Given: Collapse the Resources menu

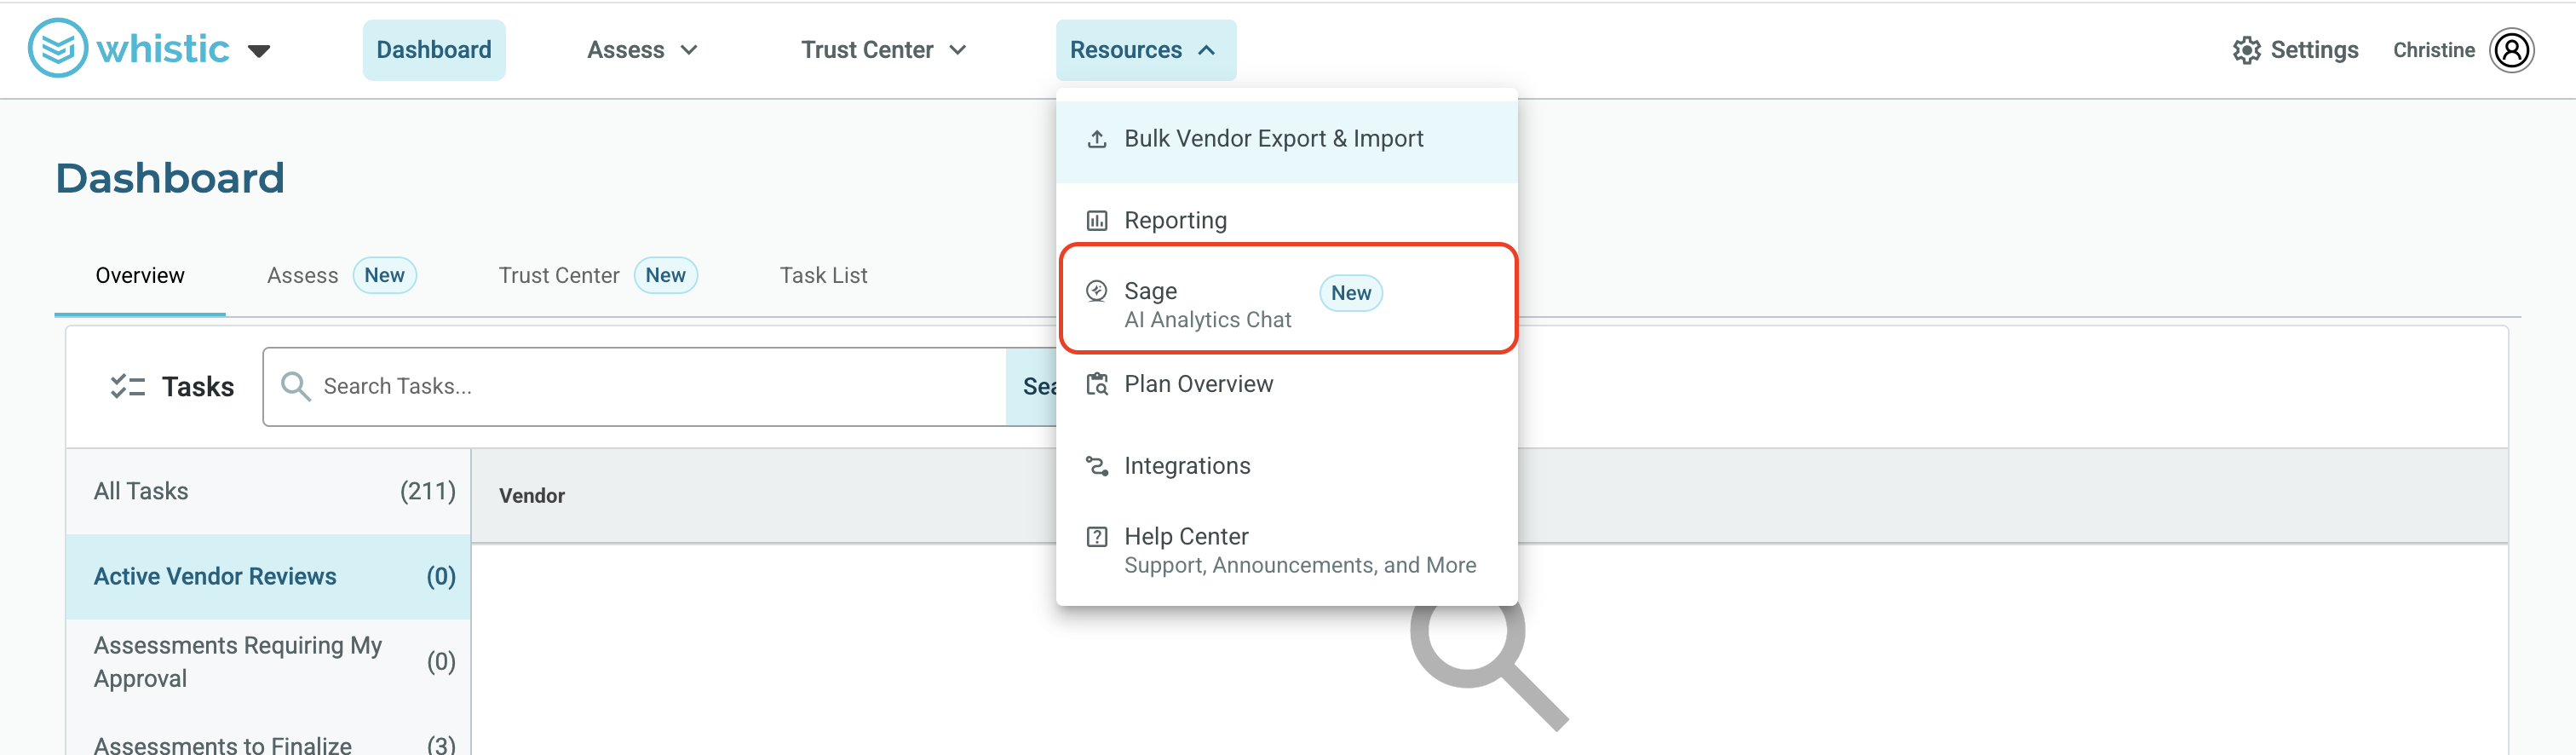Looking at the screenshot, I should click(x=1145, y=50).
